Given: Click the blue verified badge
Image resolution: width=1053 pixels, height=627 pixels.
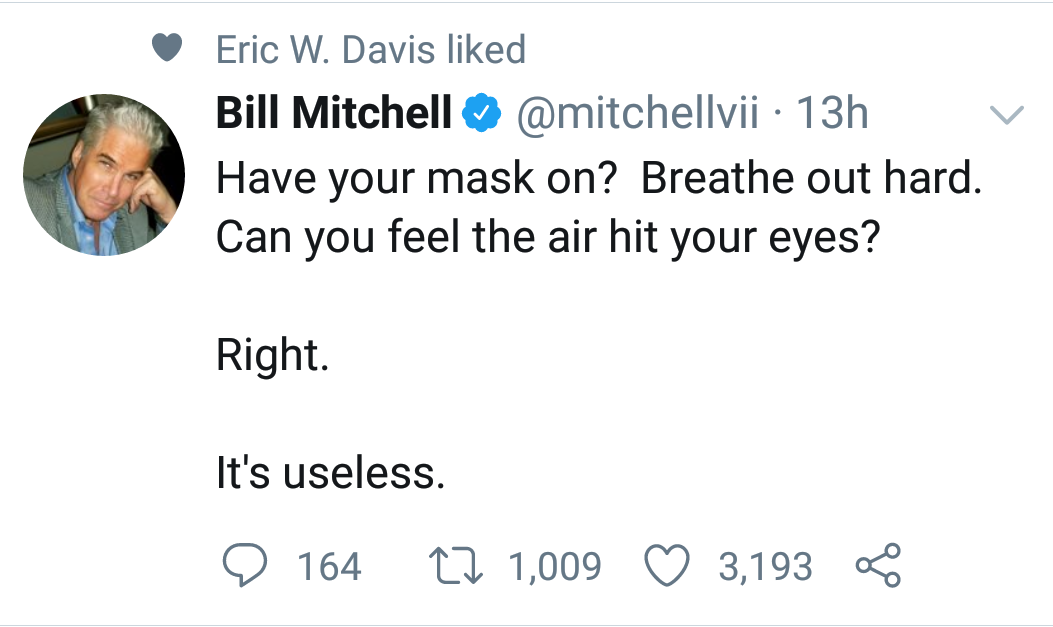Looking at the screenshot, I should pyautogui.click(x=482, y=115).
